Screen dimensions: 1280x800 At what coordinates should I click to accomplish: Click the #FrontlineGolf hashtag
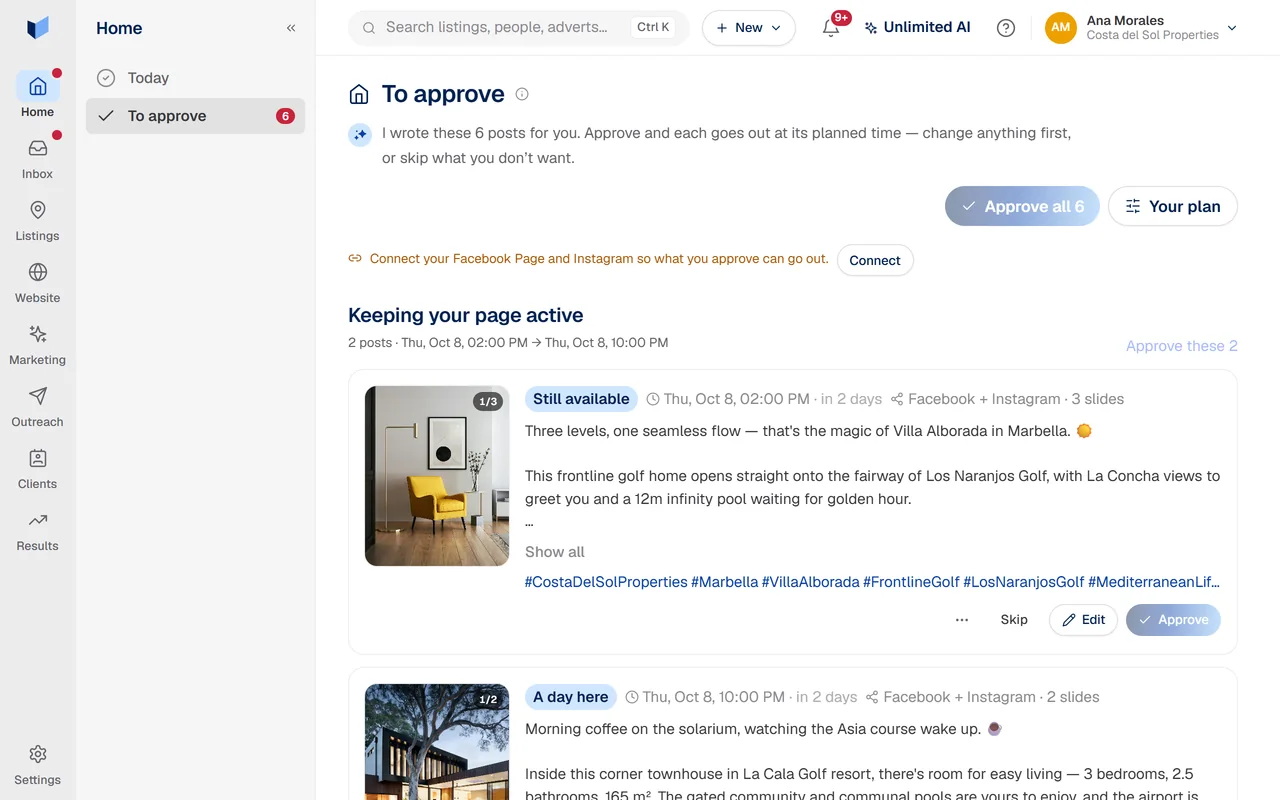pyautogui.click(x=911, y=582)
